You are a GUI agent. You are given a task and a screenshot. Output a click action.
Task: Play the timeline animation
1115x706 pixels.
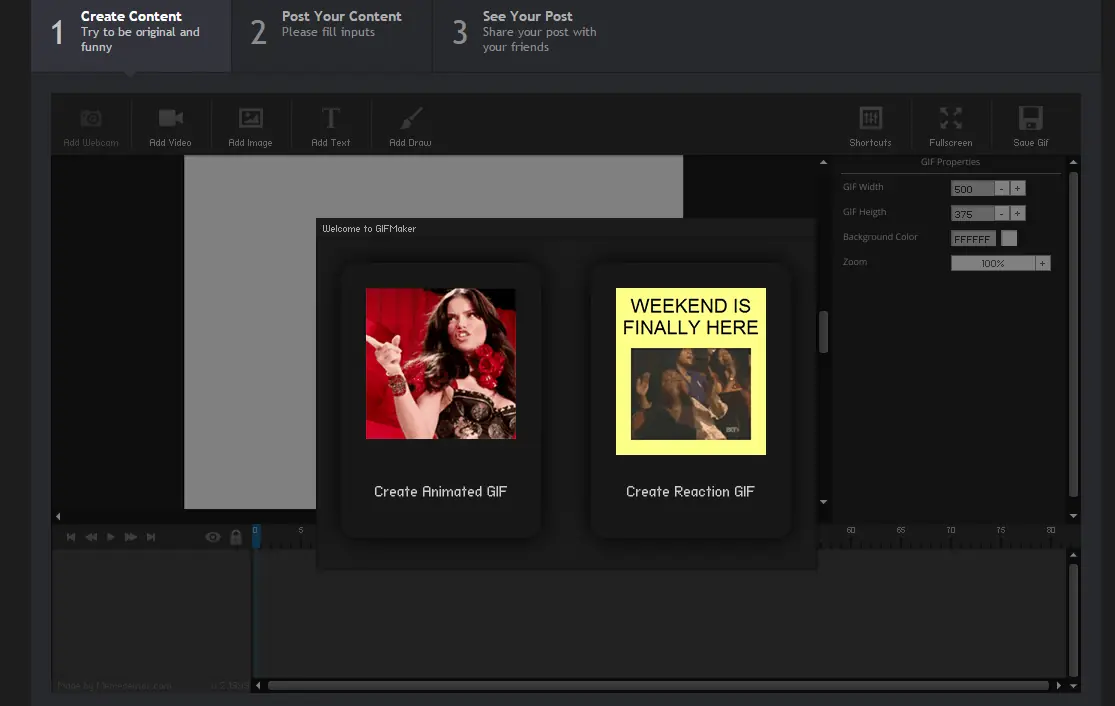pyautogui.click(x=110, y=537)
